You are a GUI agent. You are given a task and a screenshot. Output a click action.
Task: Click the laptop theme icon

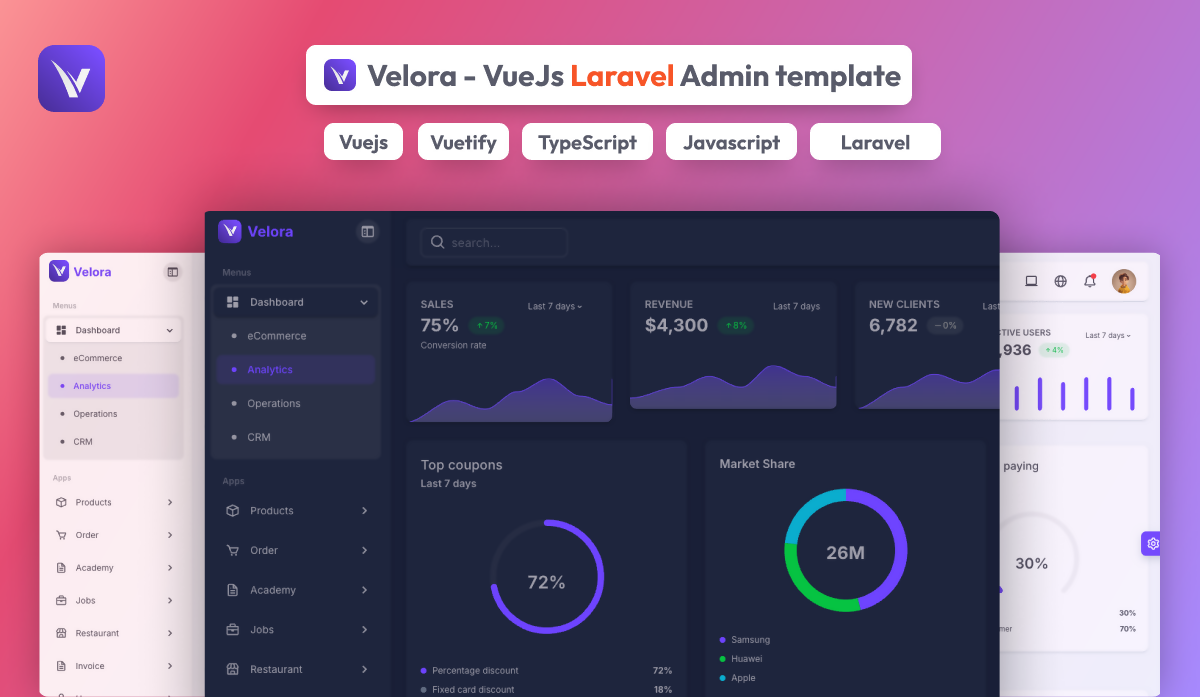[1031, 281]
